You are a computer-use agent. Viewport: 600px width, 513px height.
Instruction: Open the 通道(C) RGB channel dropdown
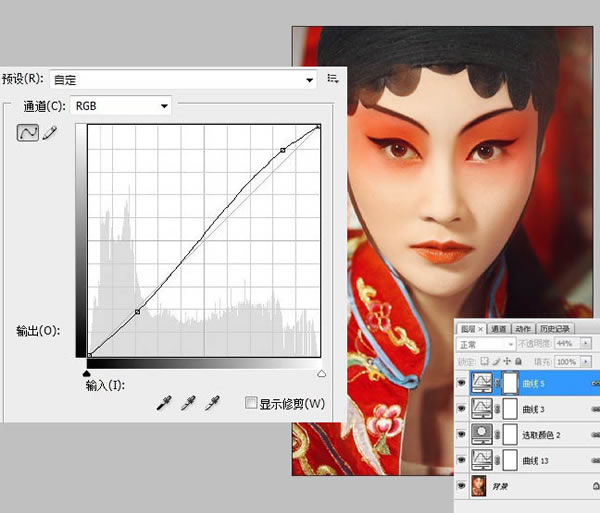[121, 106]
